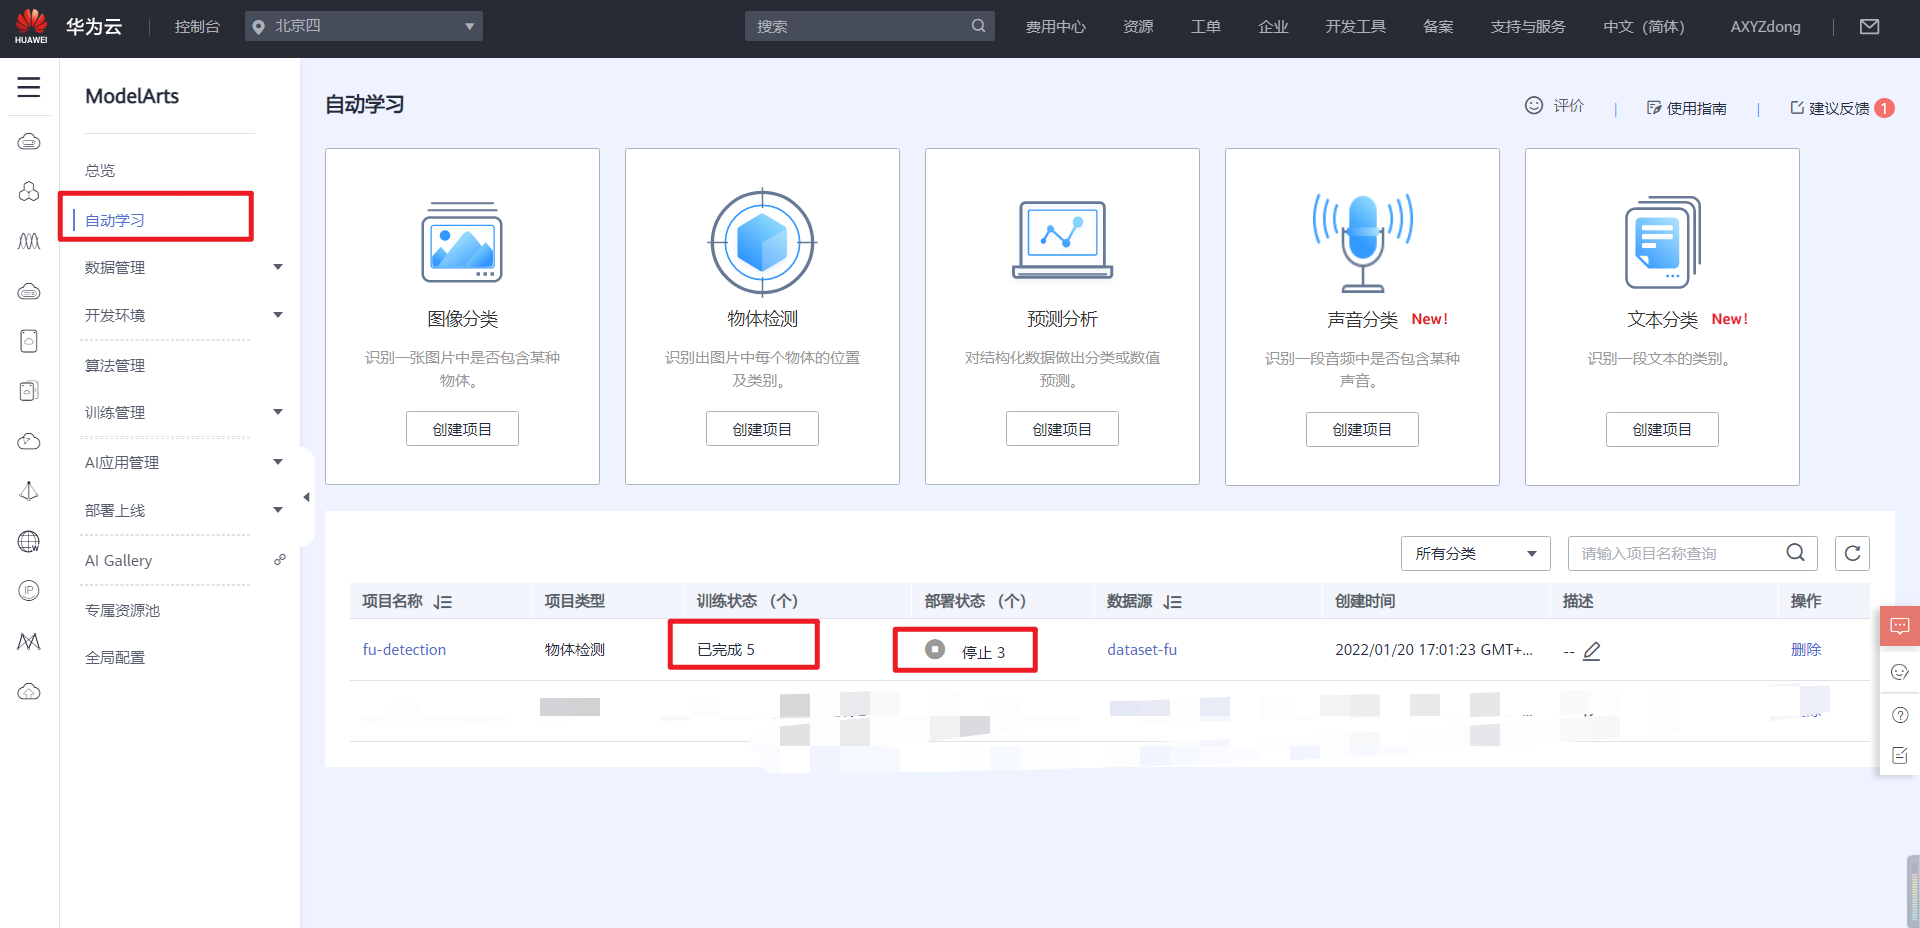
Task: Edit the description of fu-detection
Action: click(x=1592, y=651)
